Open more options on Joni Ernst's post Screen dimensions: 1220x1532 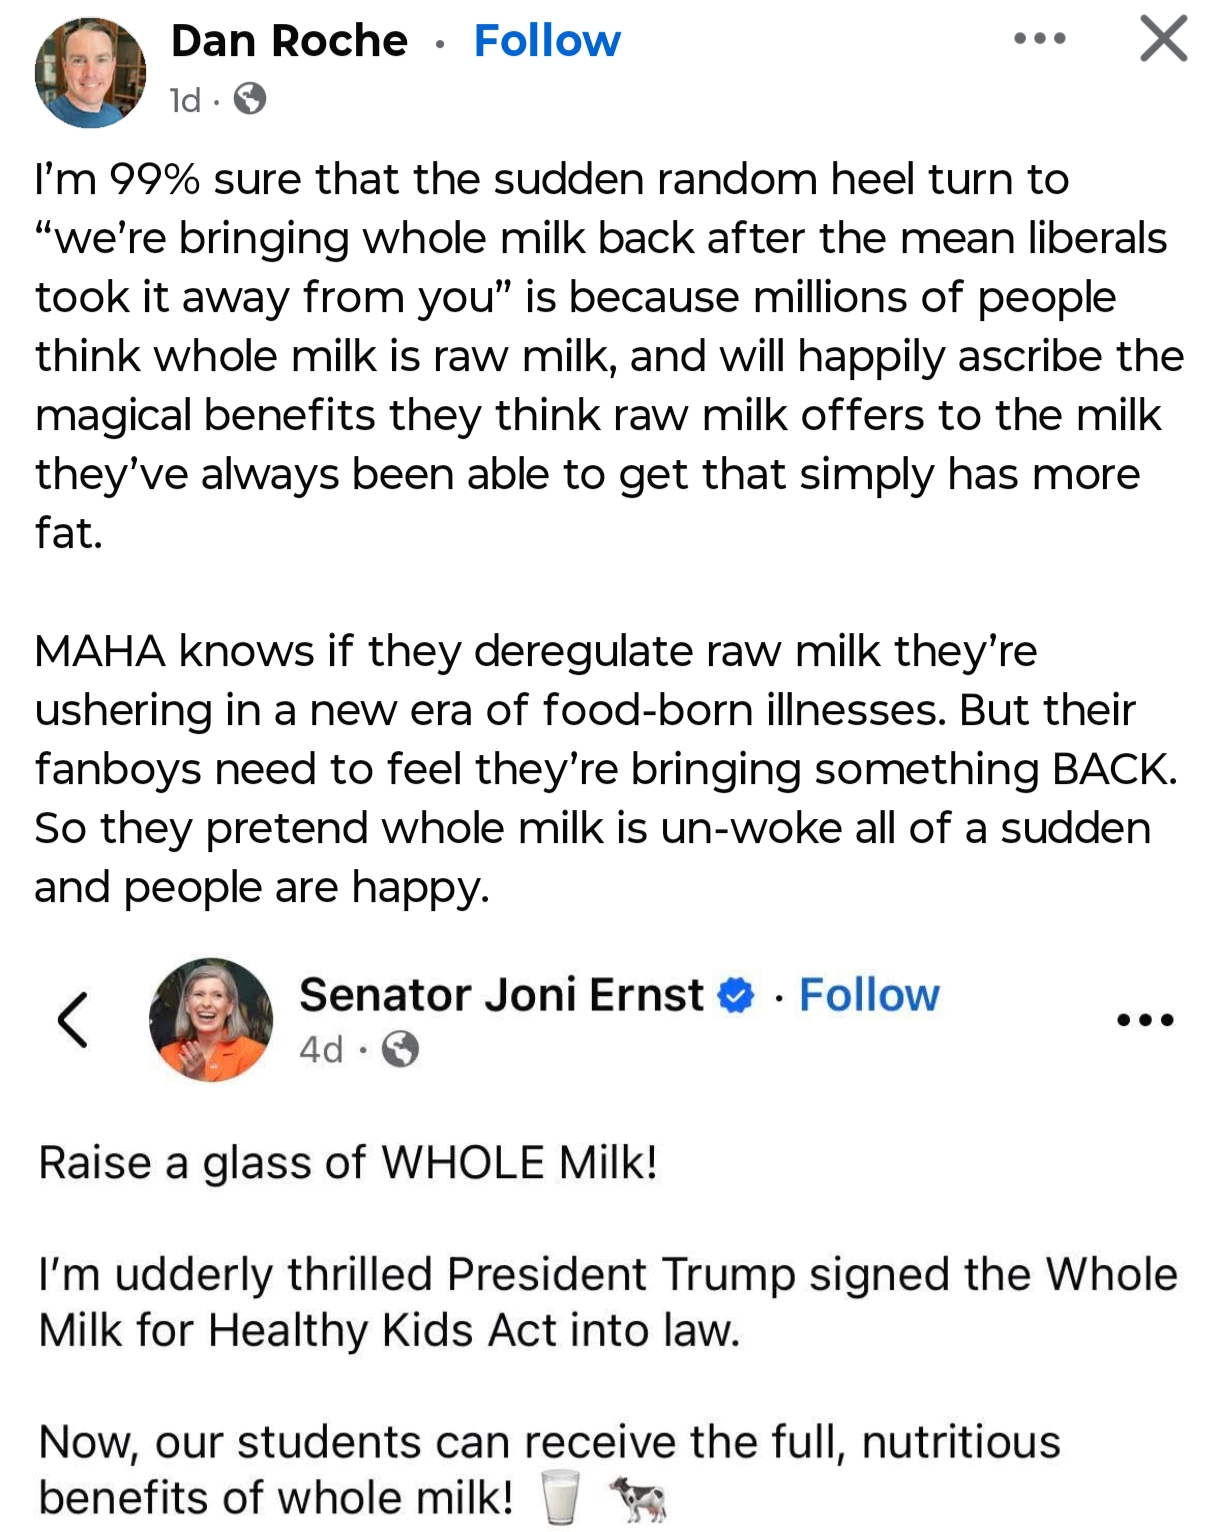pyautogui.click(x=1145, y=1020)
